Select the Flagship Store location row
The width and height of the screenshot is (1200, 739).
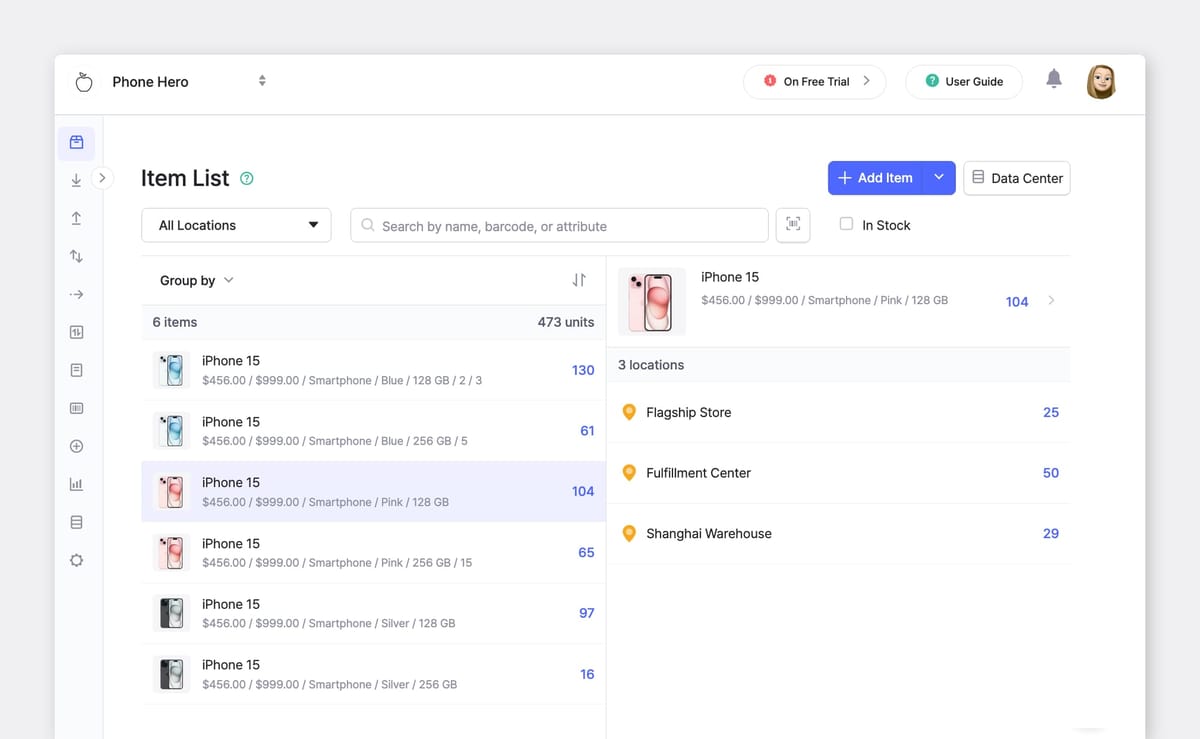(x=838, y=412)
